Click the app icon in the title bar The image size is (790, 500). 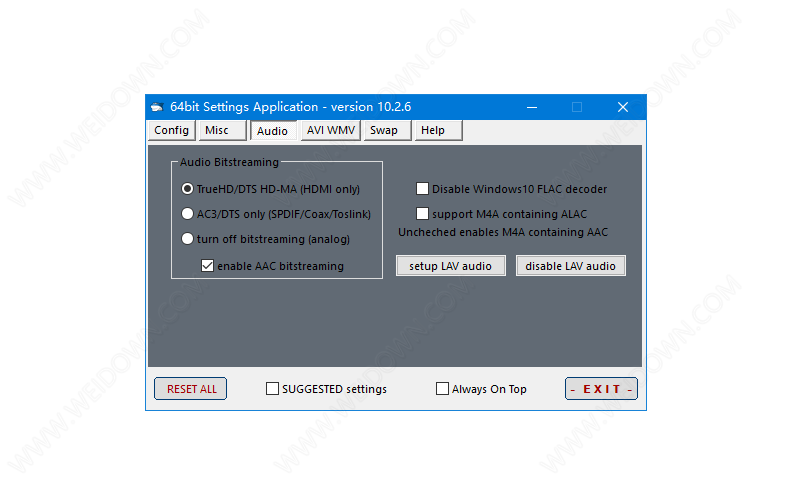pos(157,107)
